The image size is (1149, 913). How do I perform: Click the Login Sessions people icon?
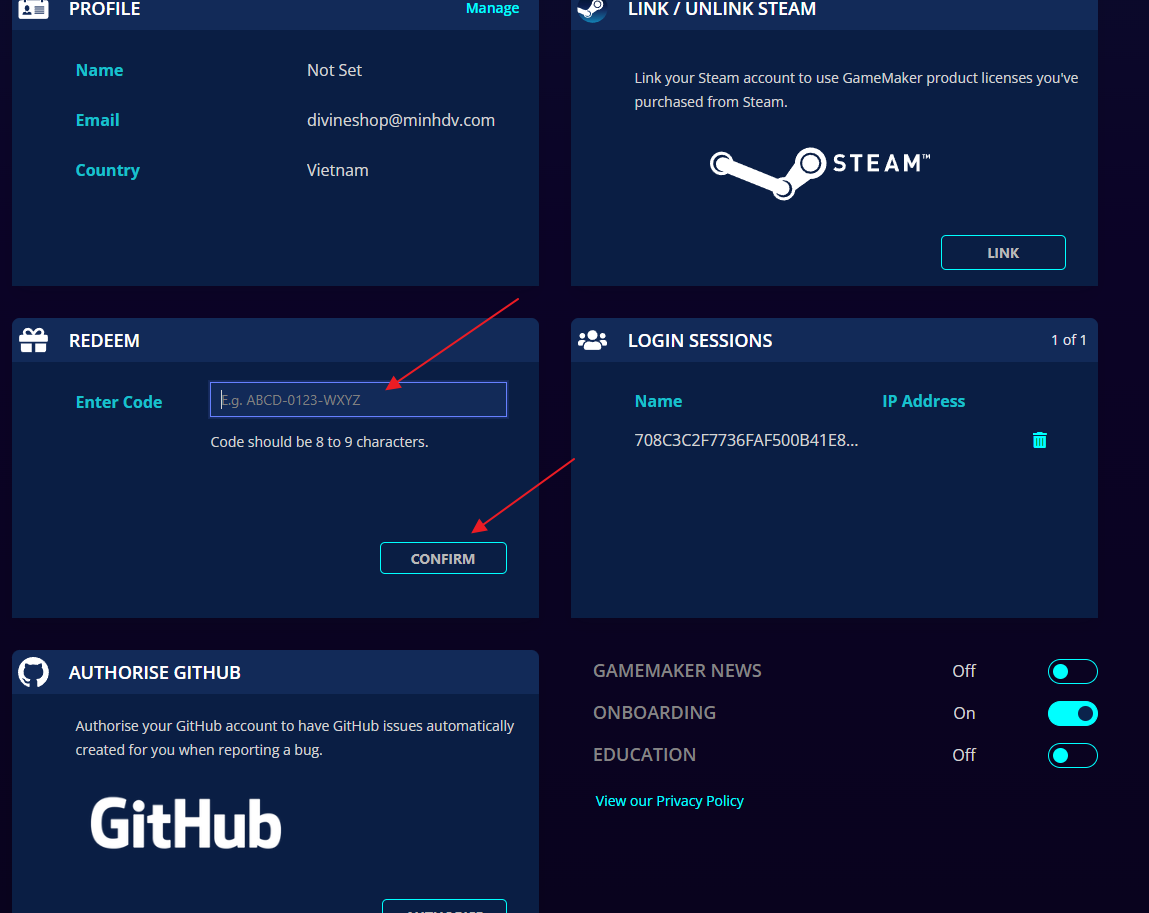tap(593, 340)
